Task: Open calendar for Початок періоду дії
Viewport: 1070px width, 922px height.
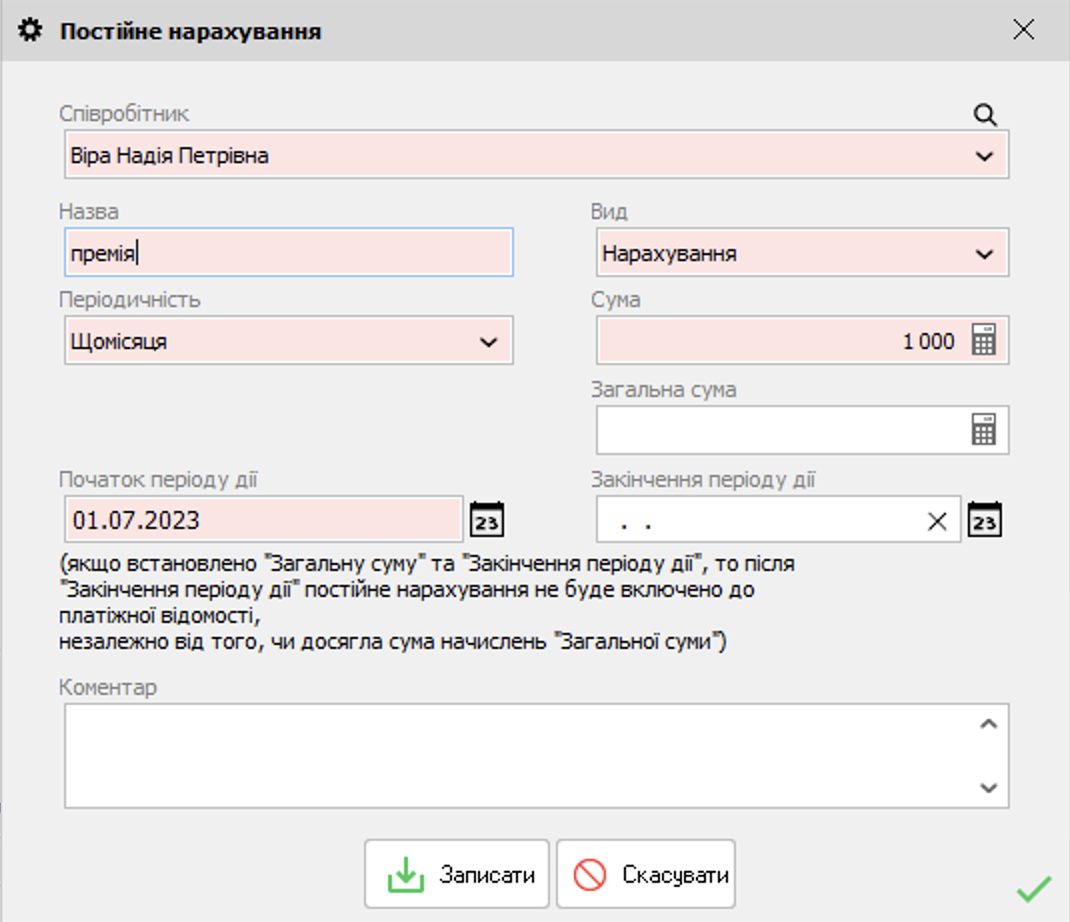Action: coord(487,520)
